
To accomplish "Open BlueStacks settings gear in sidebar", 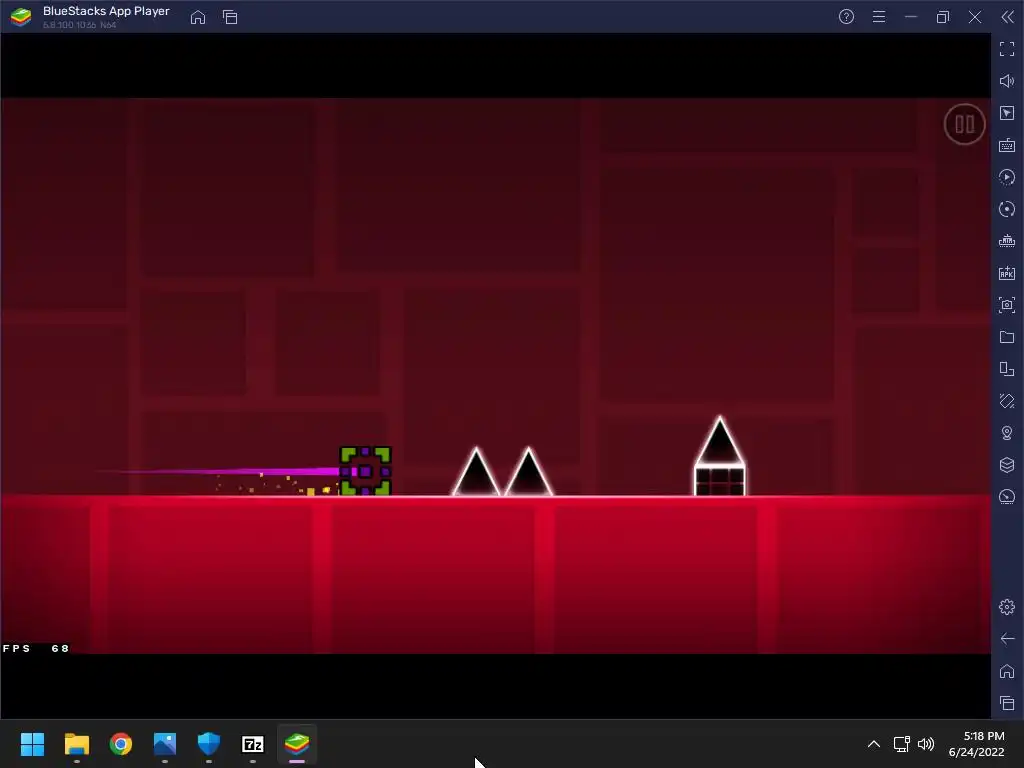I will click(1007, 607).
